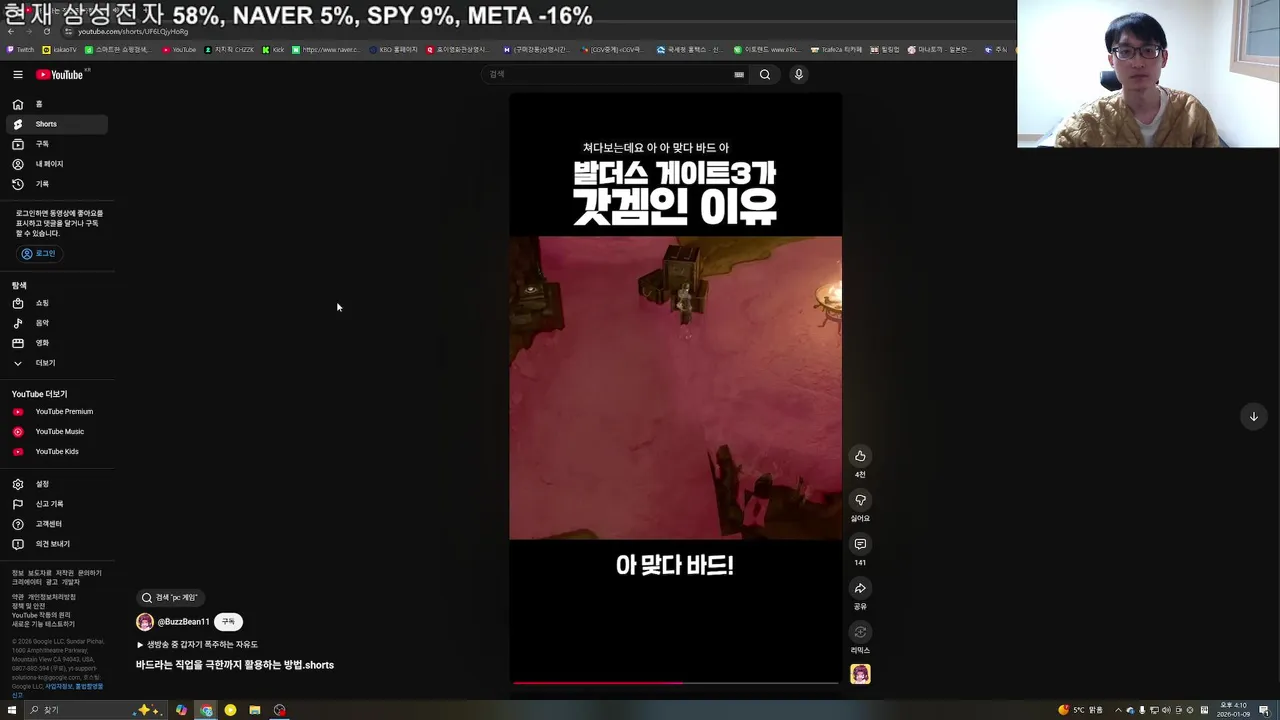Click the Short title 바드라는 직업을 극한까지 활용하는 방법.shorts

tap(235, 665)
